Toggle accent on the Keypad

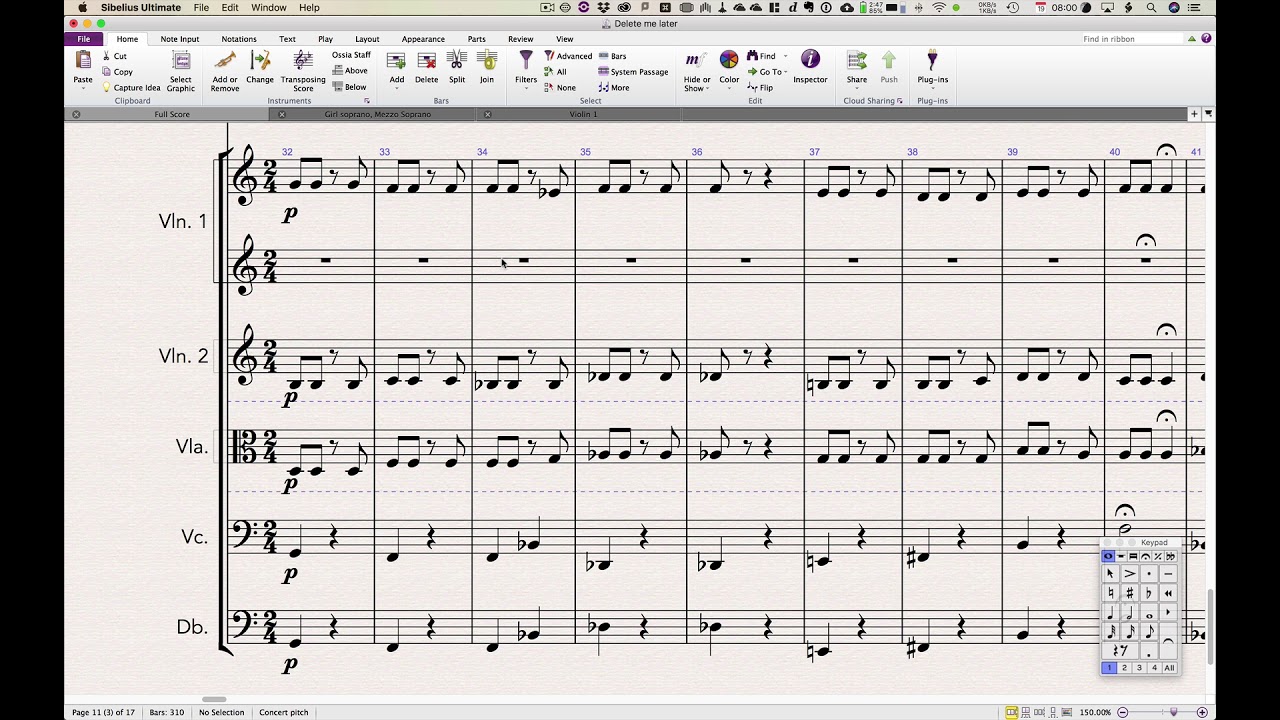point(1130,574)
